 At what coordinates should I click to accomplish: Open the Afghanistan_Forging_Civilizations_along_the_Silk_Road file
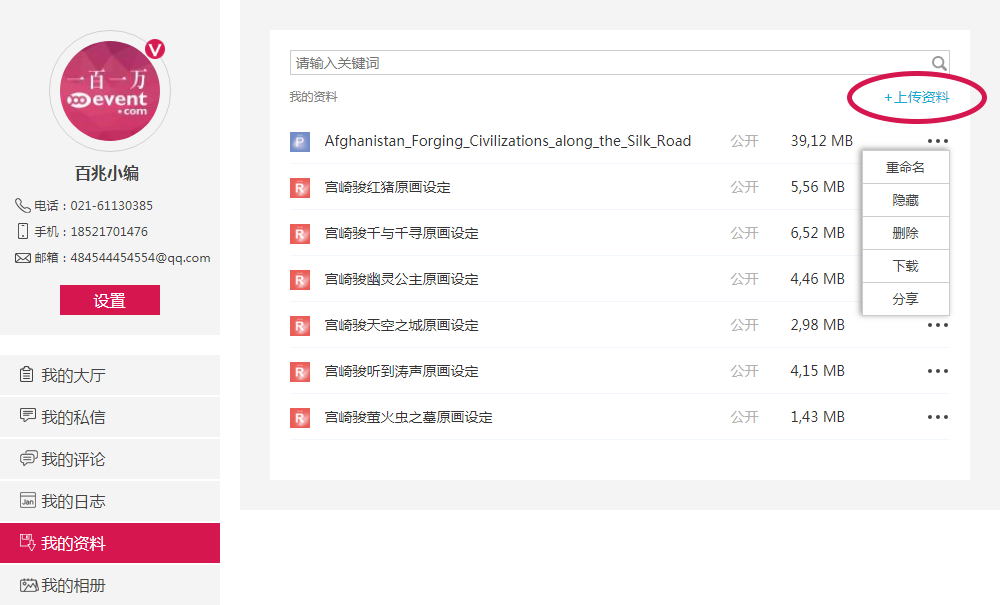508,141
